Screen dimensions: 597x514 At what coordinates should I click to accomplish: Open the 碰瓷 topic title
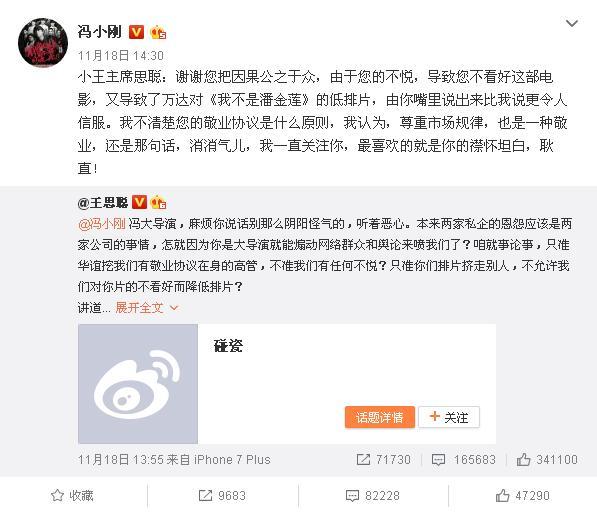point(228,345)
